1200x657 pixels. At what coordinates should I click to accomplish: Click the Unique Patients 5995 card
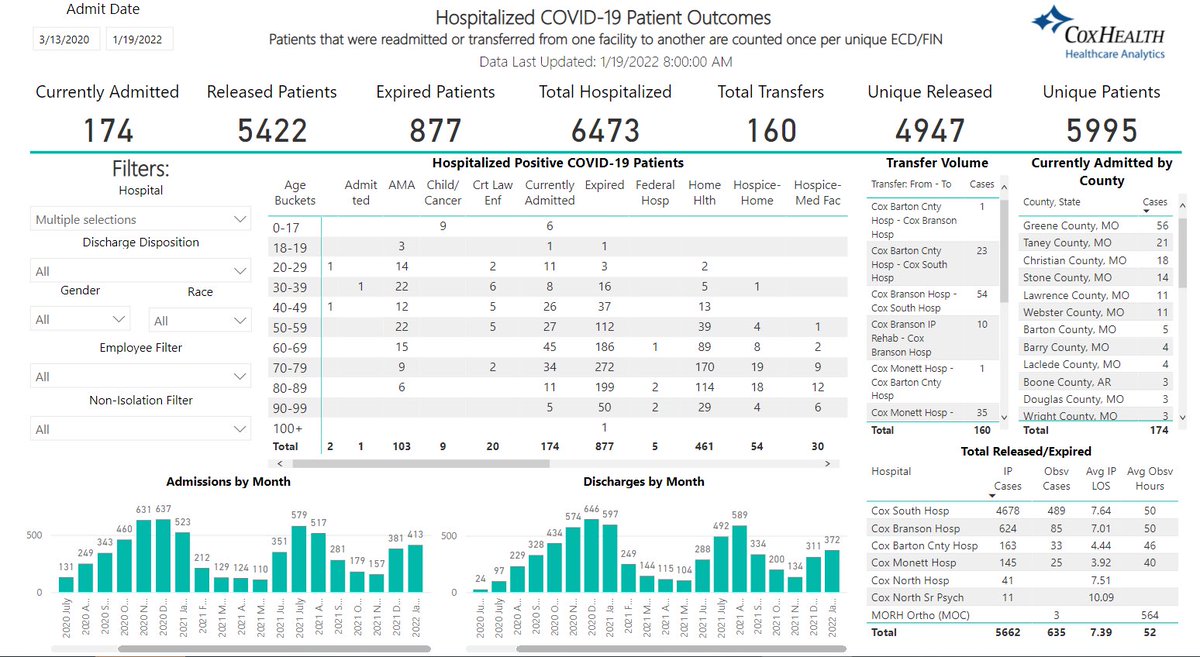pos(1101,115)
